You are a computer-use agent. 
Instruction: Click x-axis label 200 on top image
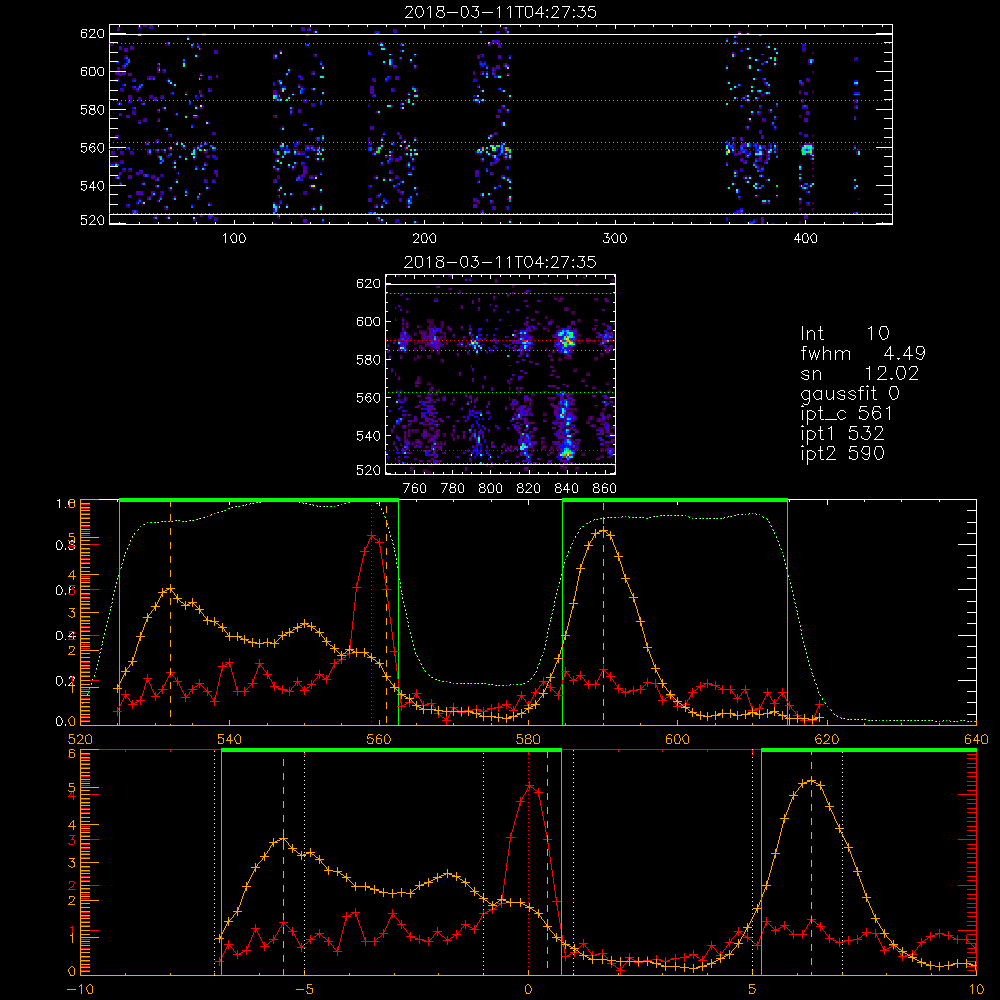[x=424, y=239]
